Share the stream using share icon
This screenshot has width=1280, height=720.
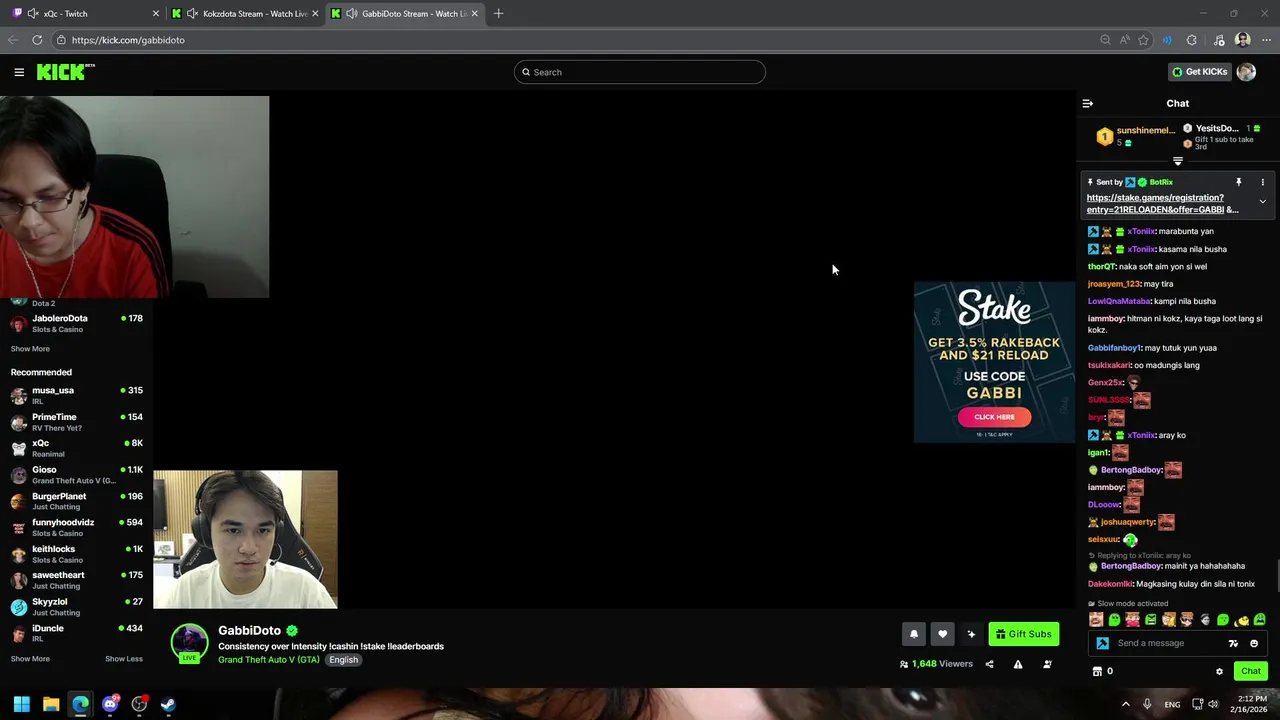click(989, 664)
